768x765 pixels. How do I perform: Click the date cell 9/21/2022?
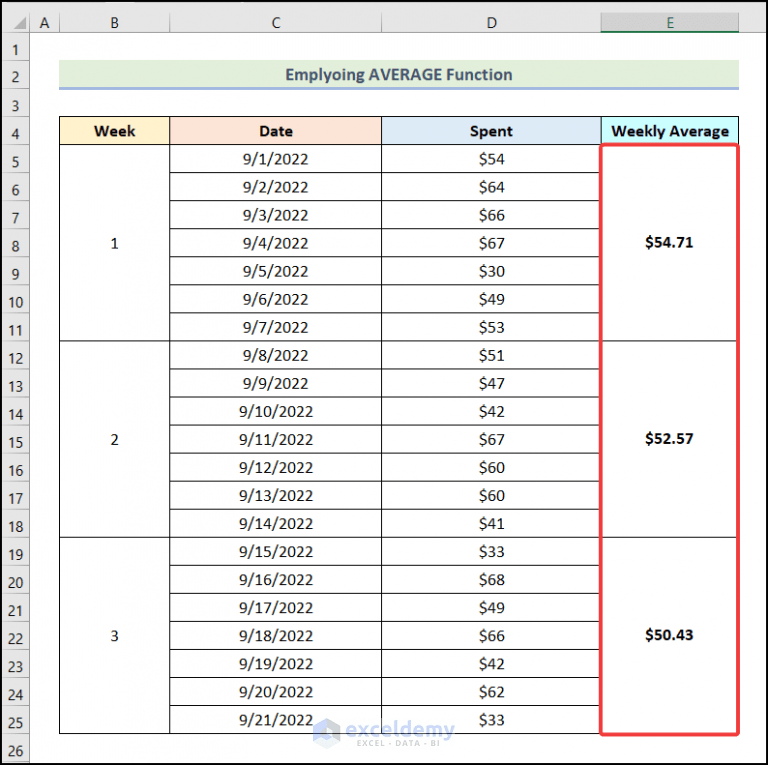(276, 719)
